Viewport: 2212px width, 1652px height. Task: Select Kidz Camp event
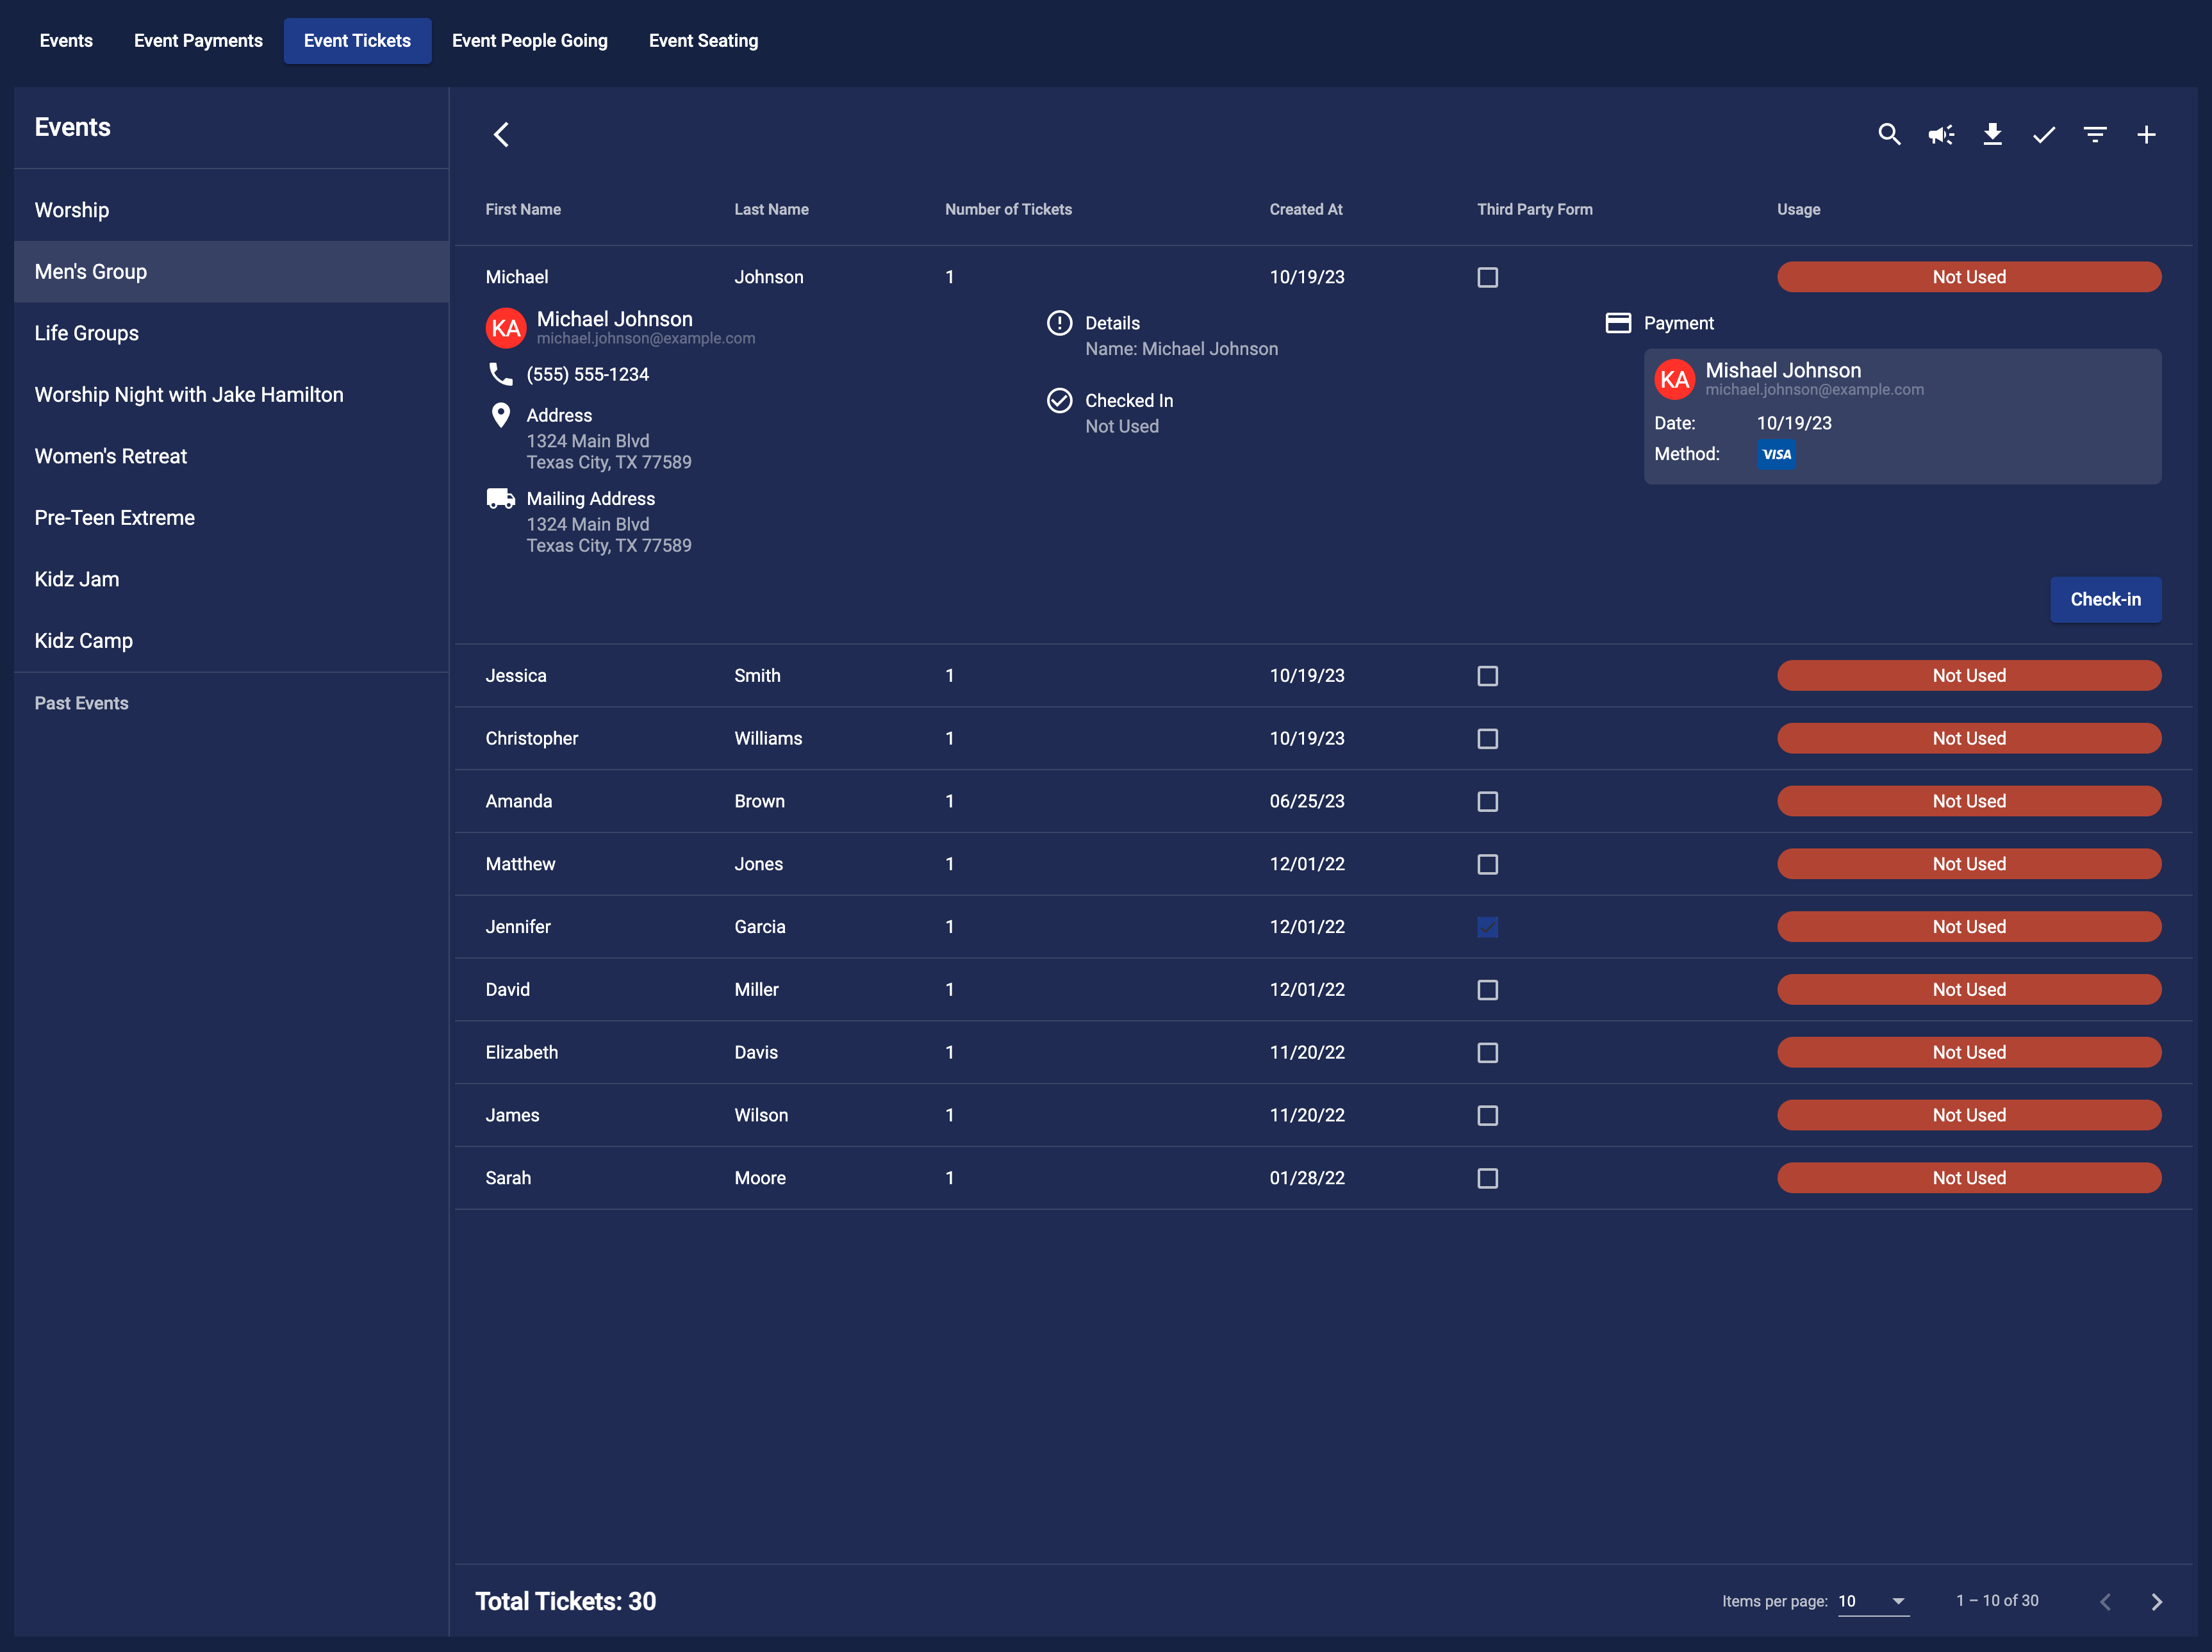(x=231, y=641)
